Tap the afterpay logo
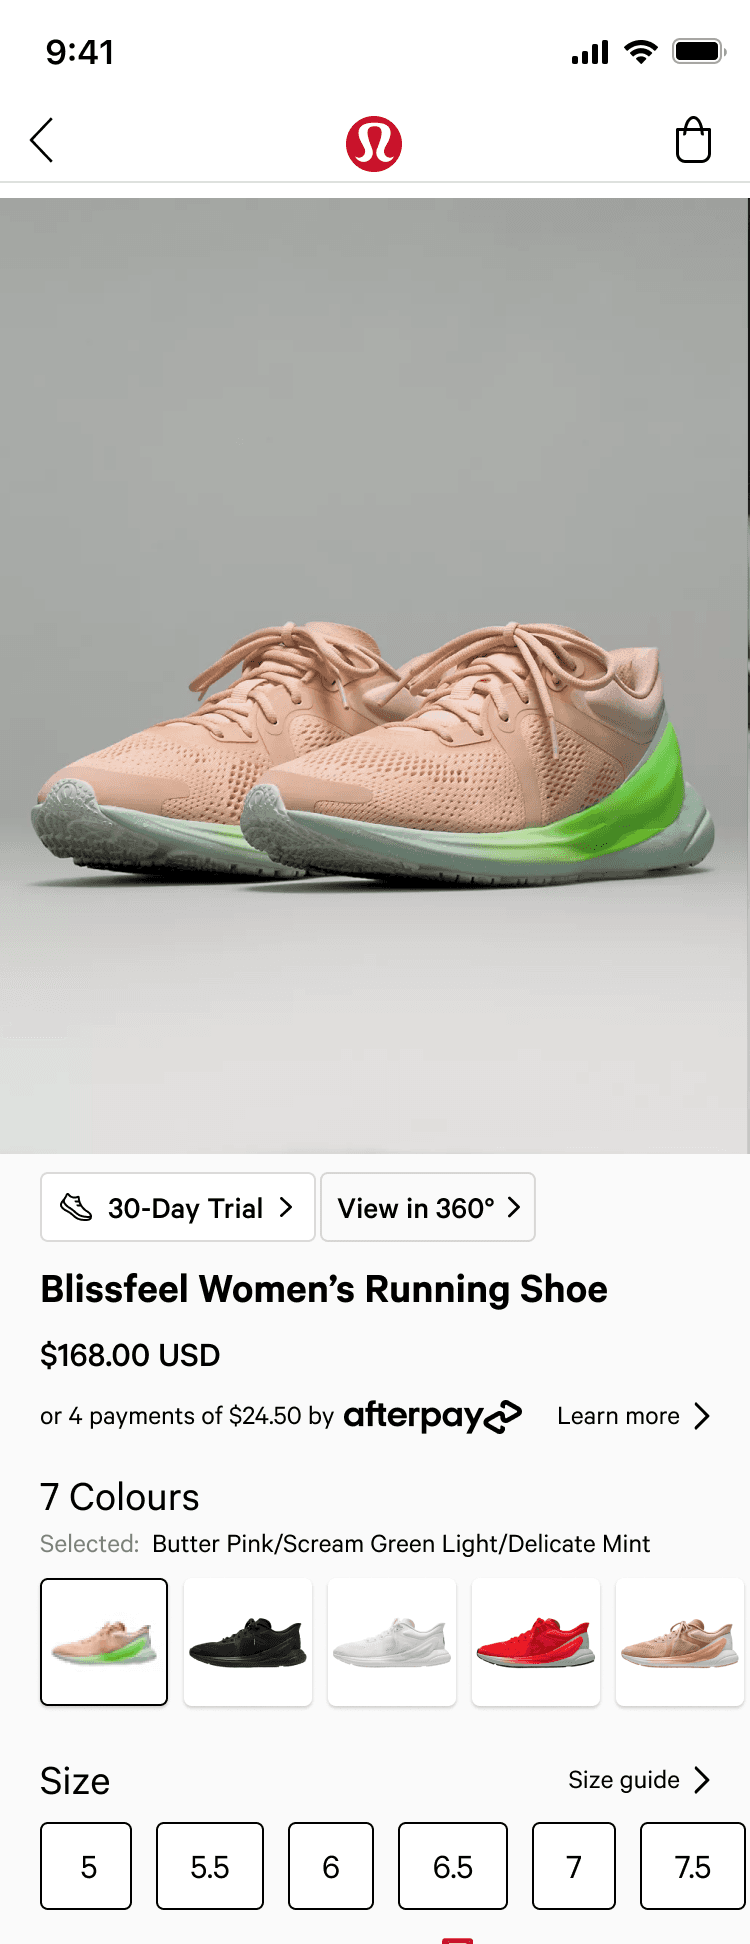This screenshot has width=750, height=1944. click(x=433, y=1416)
